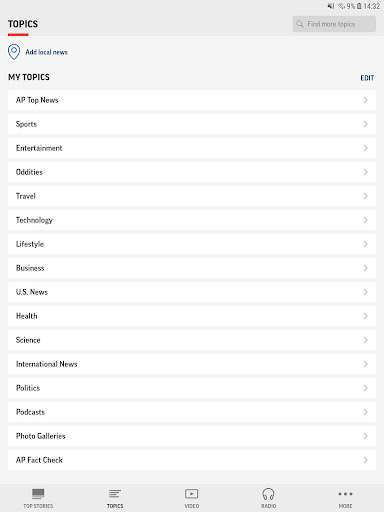
Task: Open the Video tab icon
Action: (x=192, y=494)
